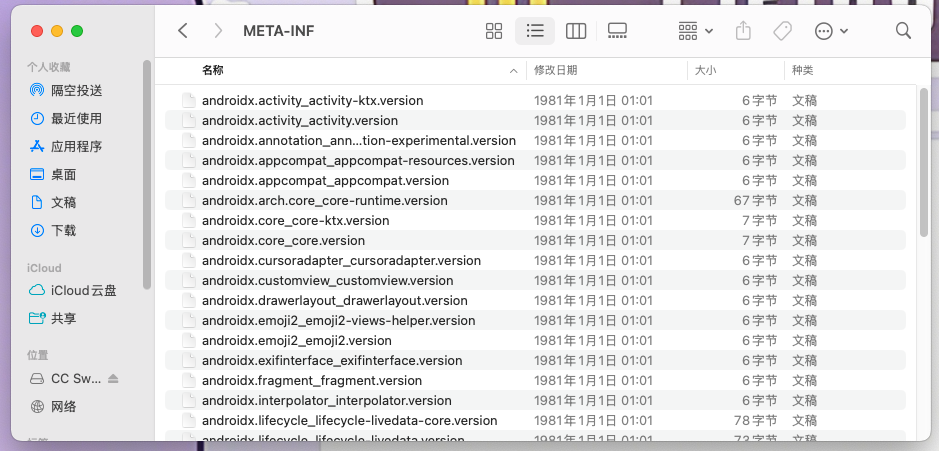The height and width of the screenshot is (451, 939).
Task: Select the CC Sw… volume in sidebar
Action: (76, 379)
